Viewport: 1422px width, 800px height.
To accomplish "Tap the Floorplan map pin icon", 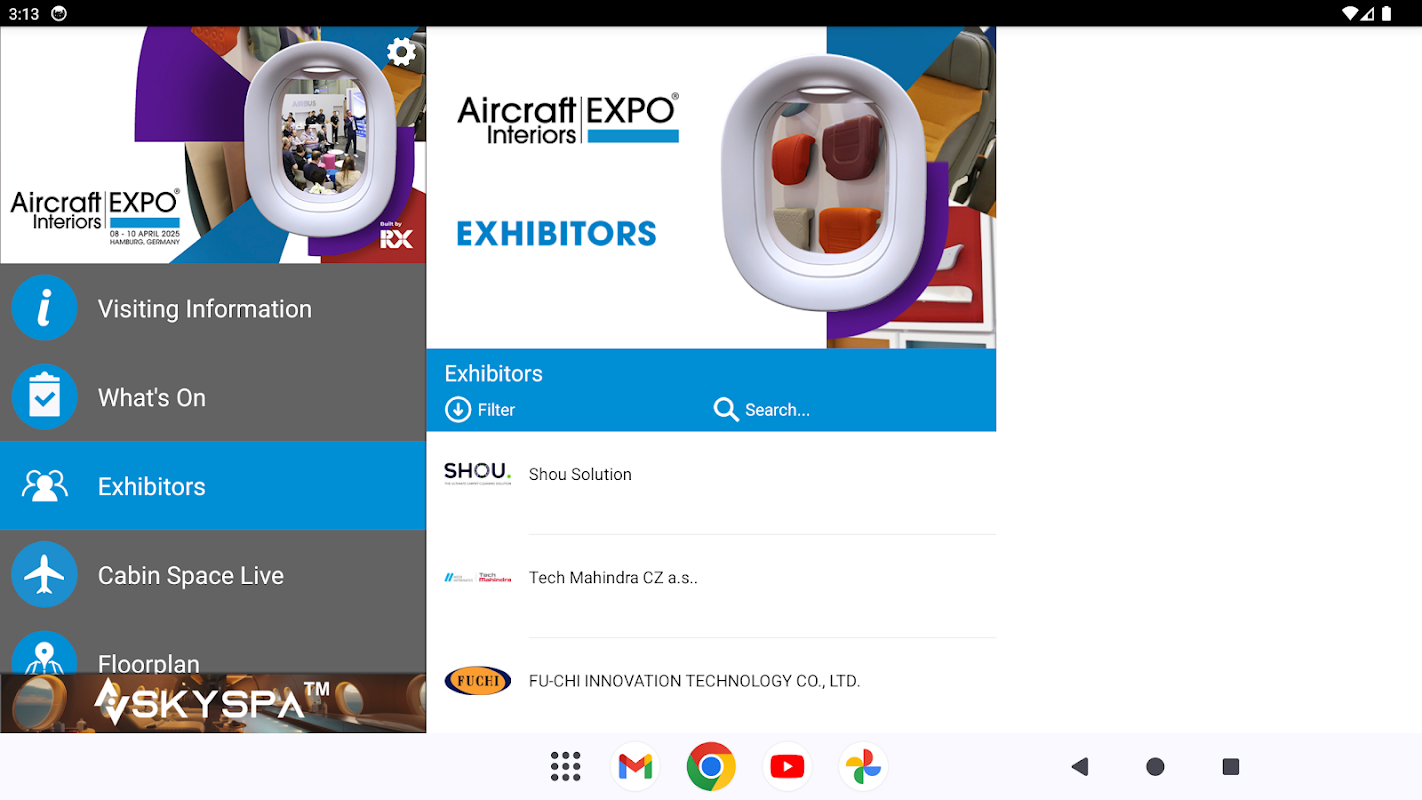I will pyautogui.click(x=44, y=652).
